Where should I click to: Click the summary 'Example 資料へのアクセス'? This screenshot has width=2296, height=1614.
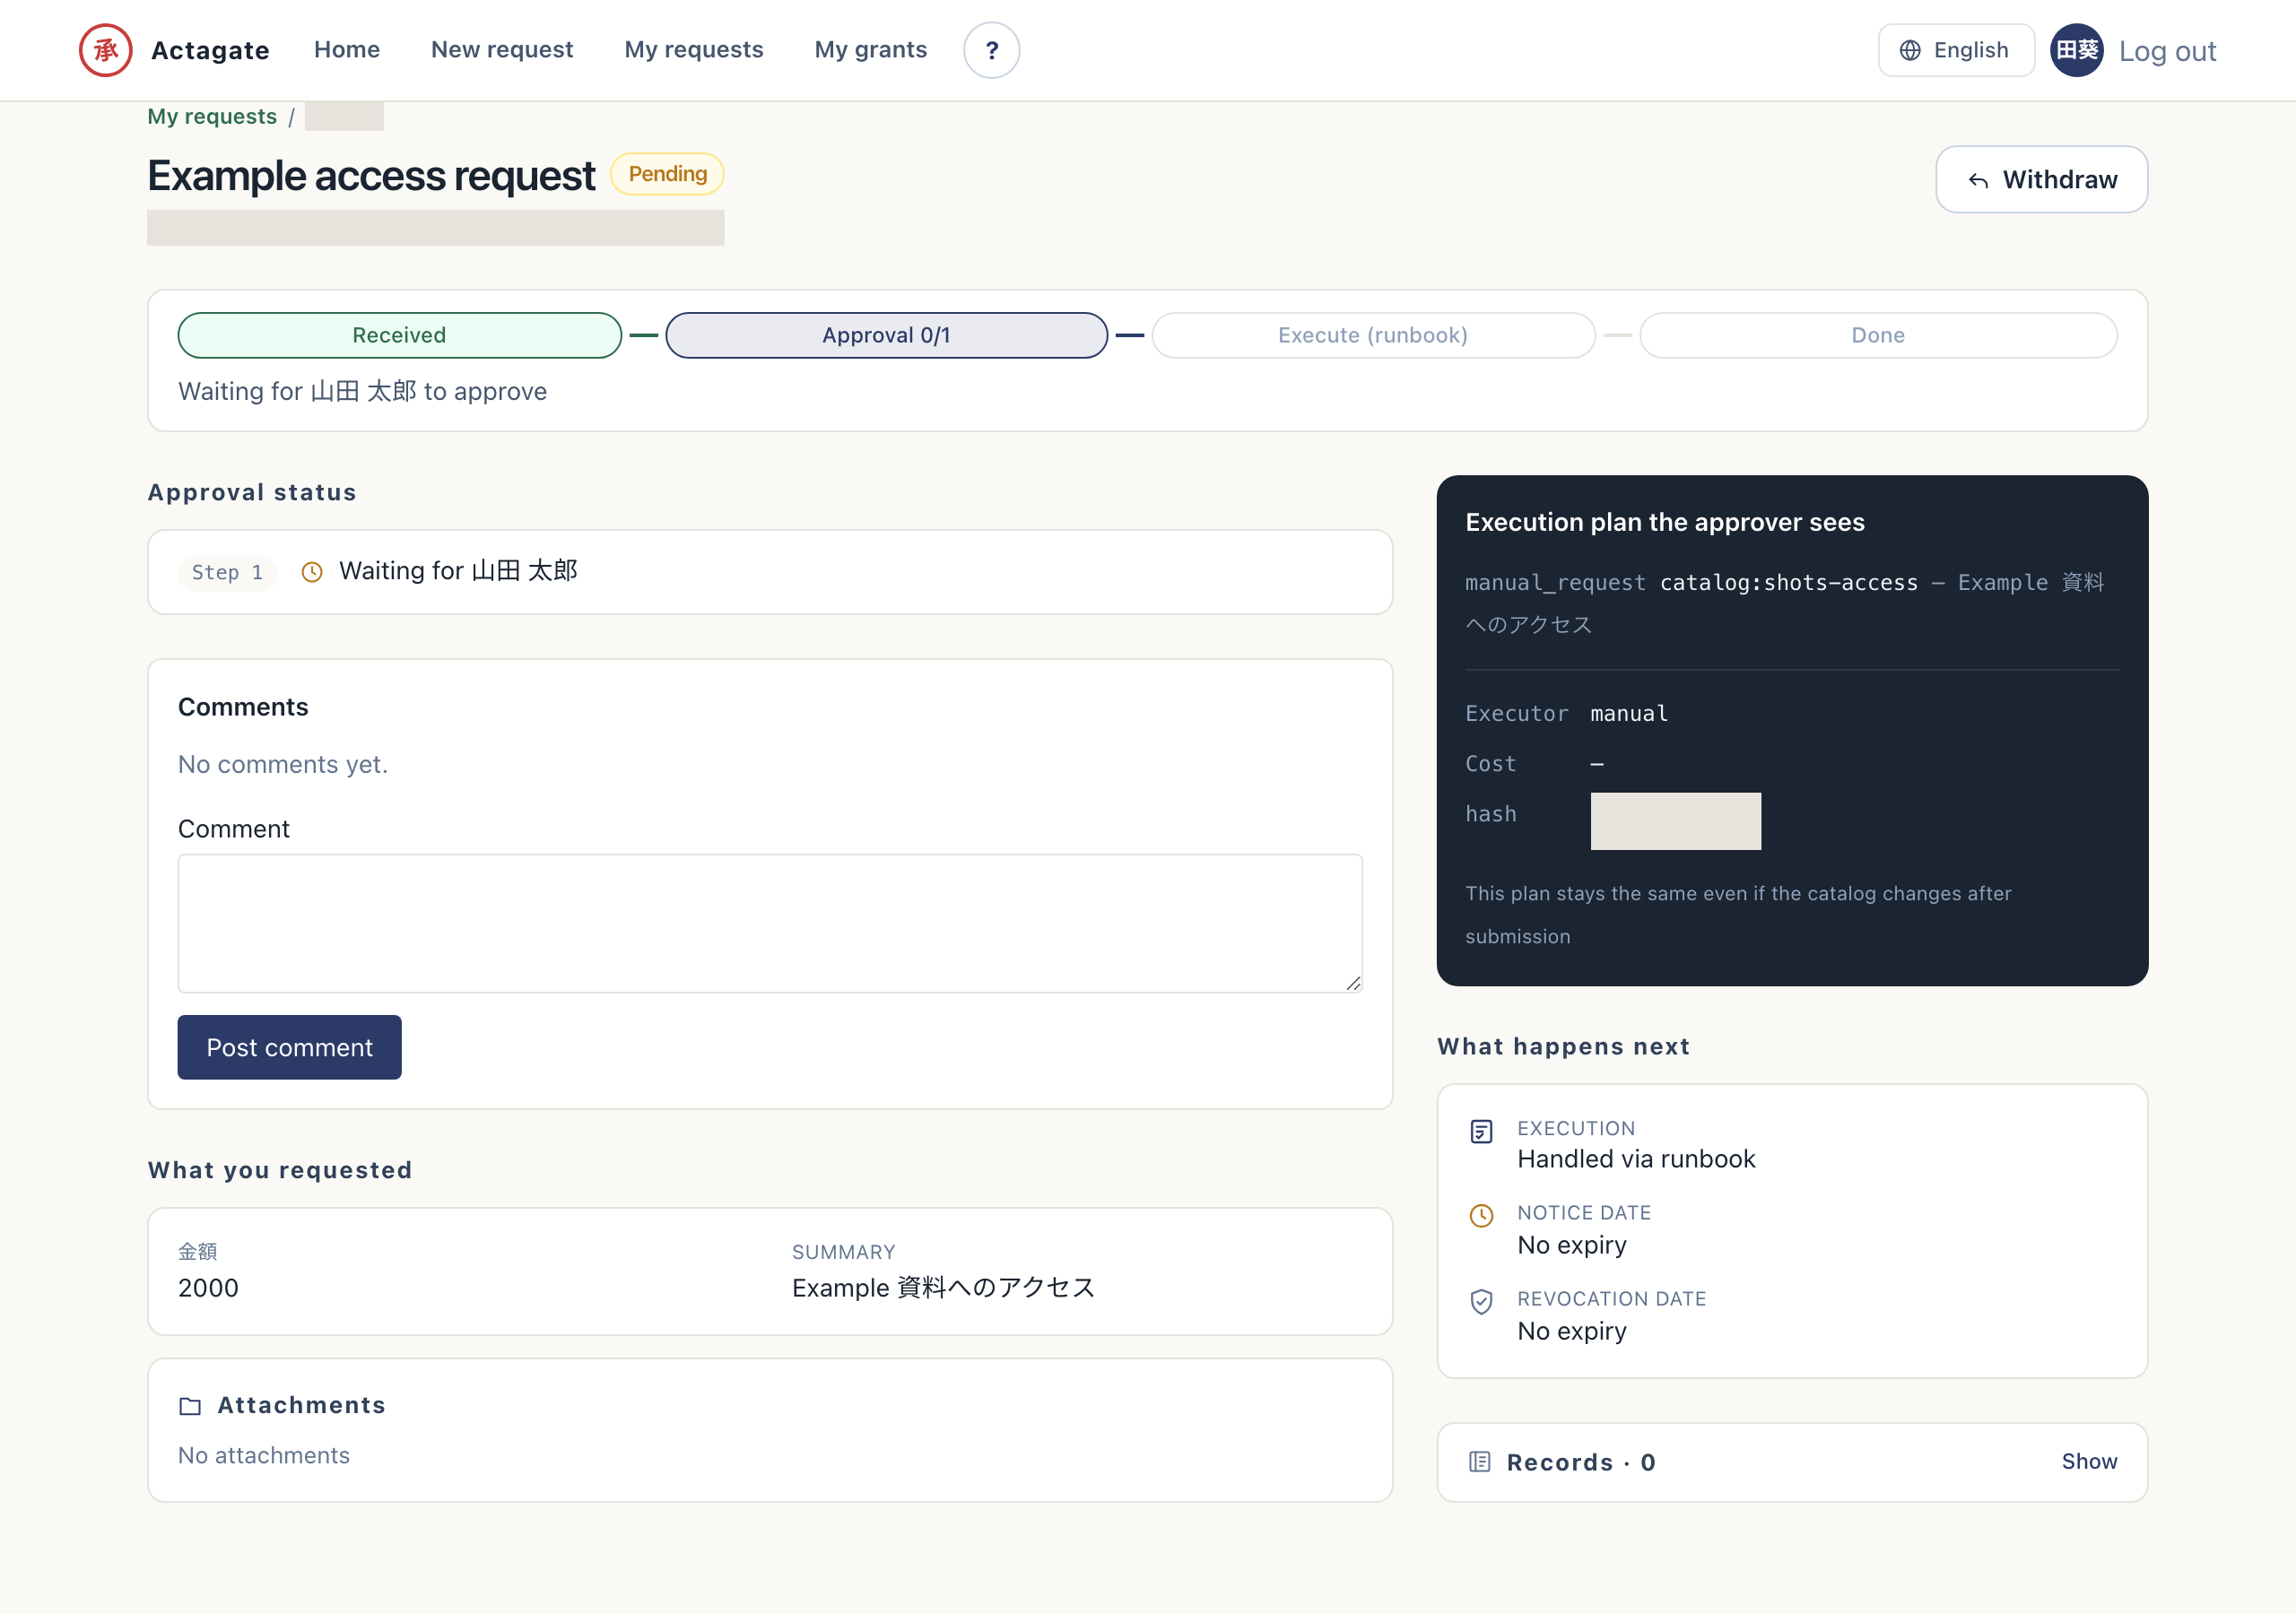point(943,1287)
